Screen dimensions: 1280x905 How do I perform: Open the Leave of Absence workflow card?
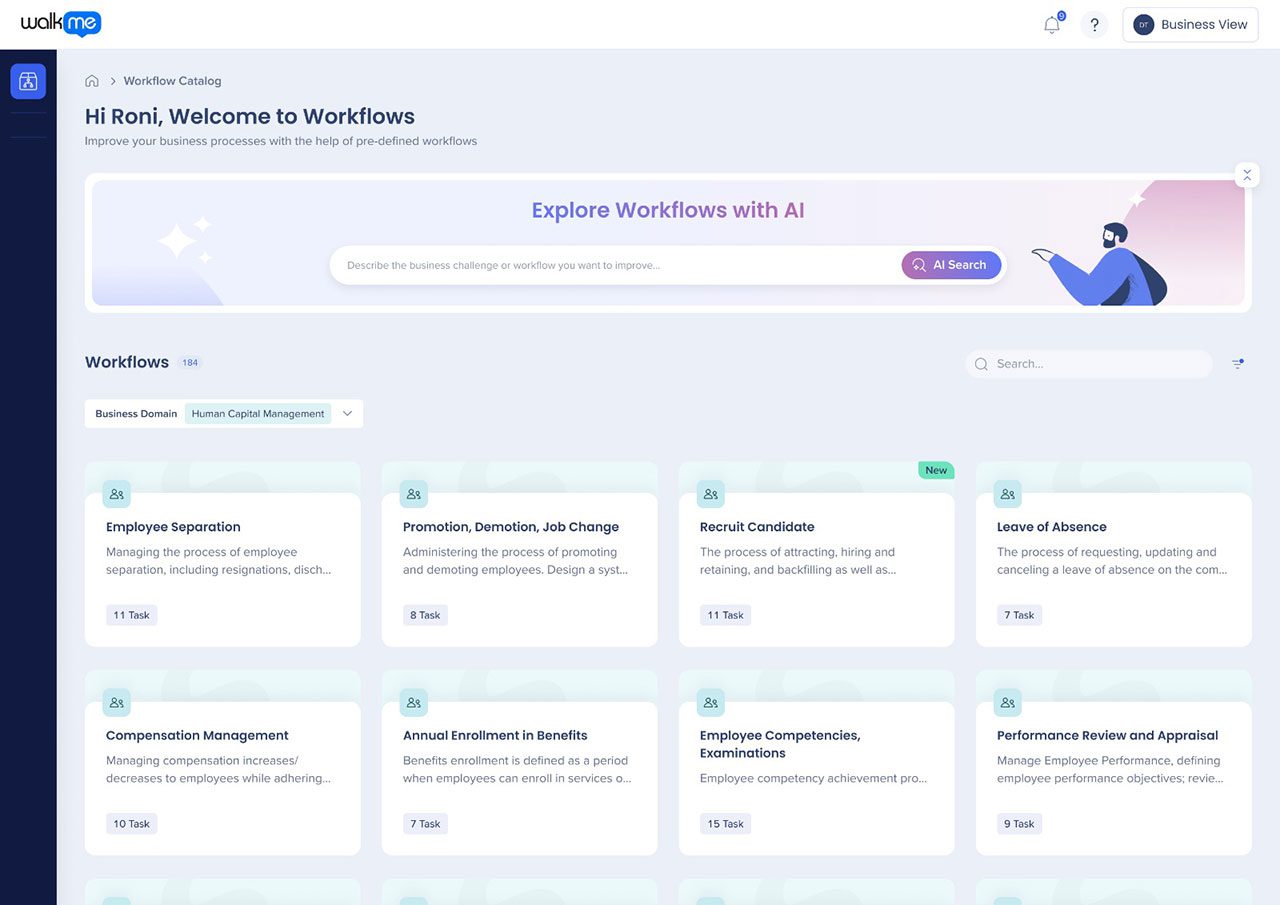point(1114,554)
